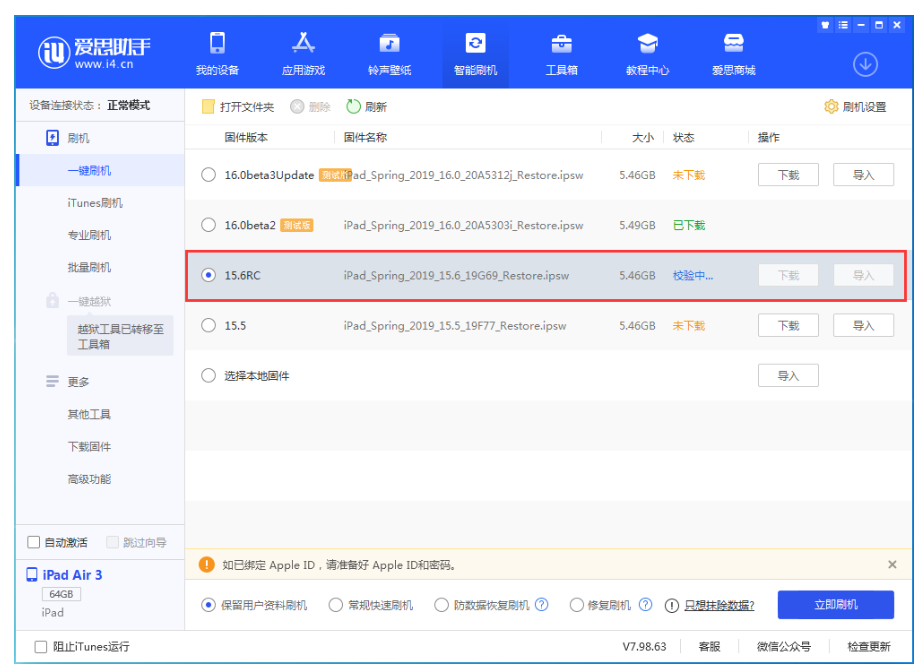Screen dimensions: 919x670
Task: Open the 工具箱 toolbox
Action: pyautogui.click(x=561, y=44)
